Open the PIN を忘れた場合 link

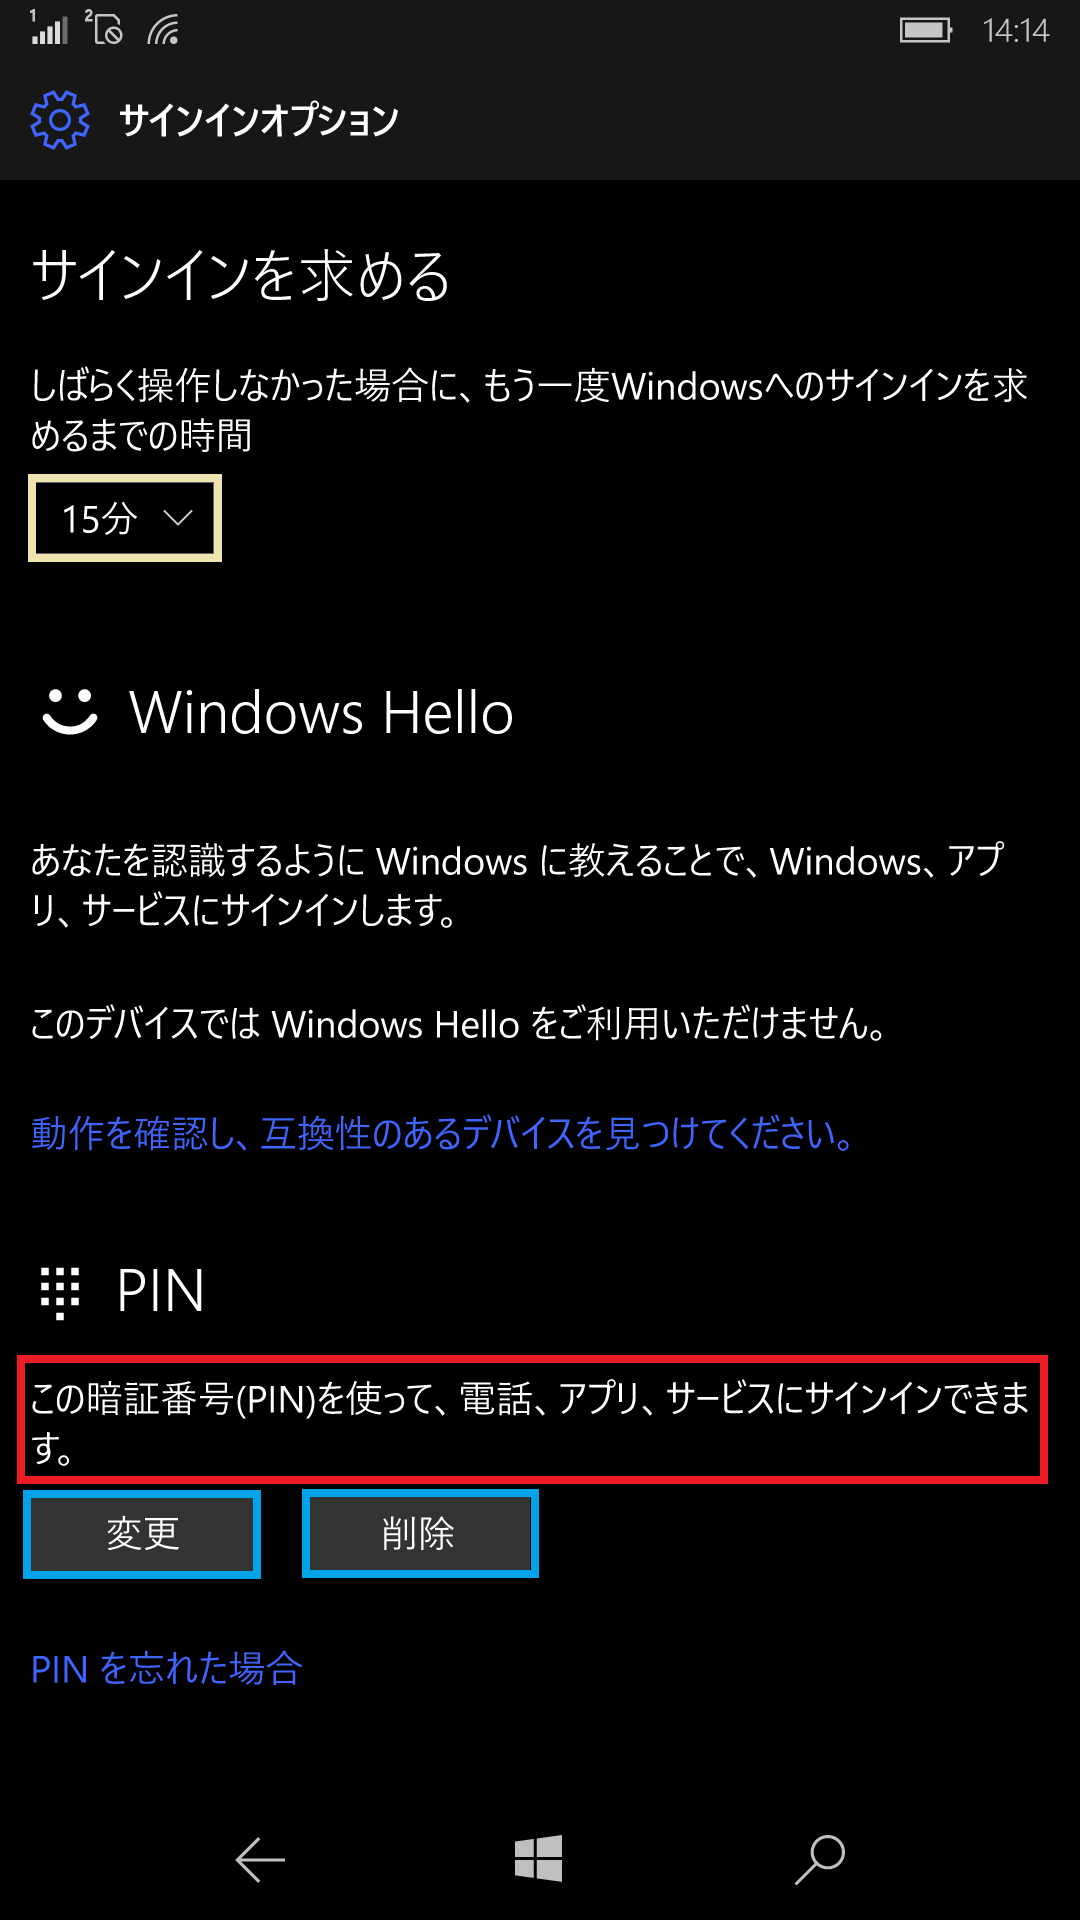167,1669
